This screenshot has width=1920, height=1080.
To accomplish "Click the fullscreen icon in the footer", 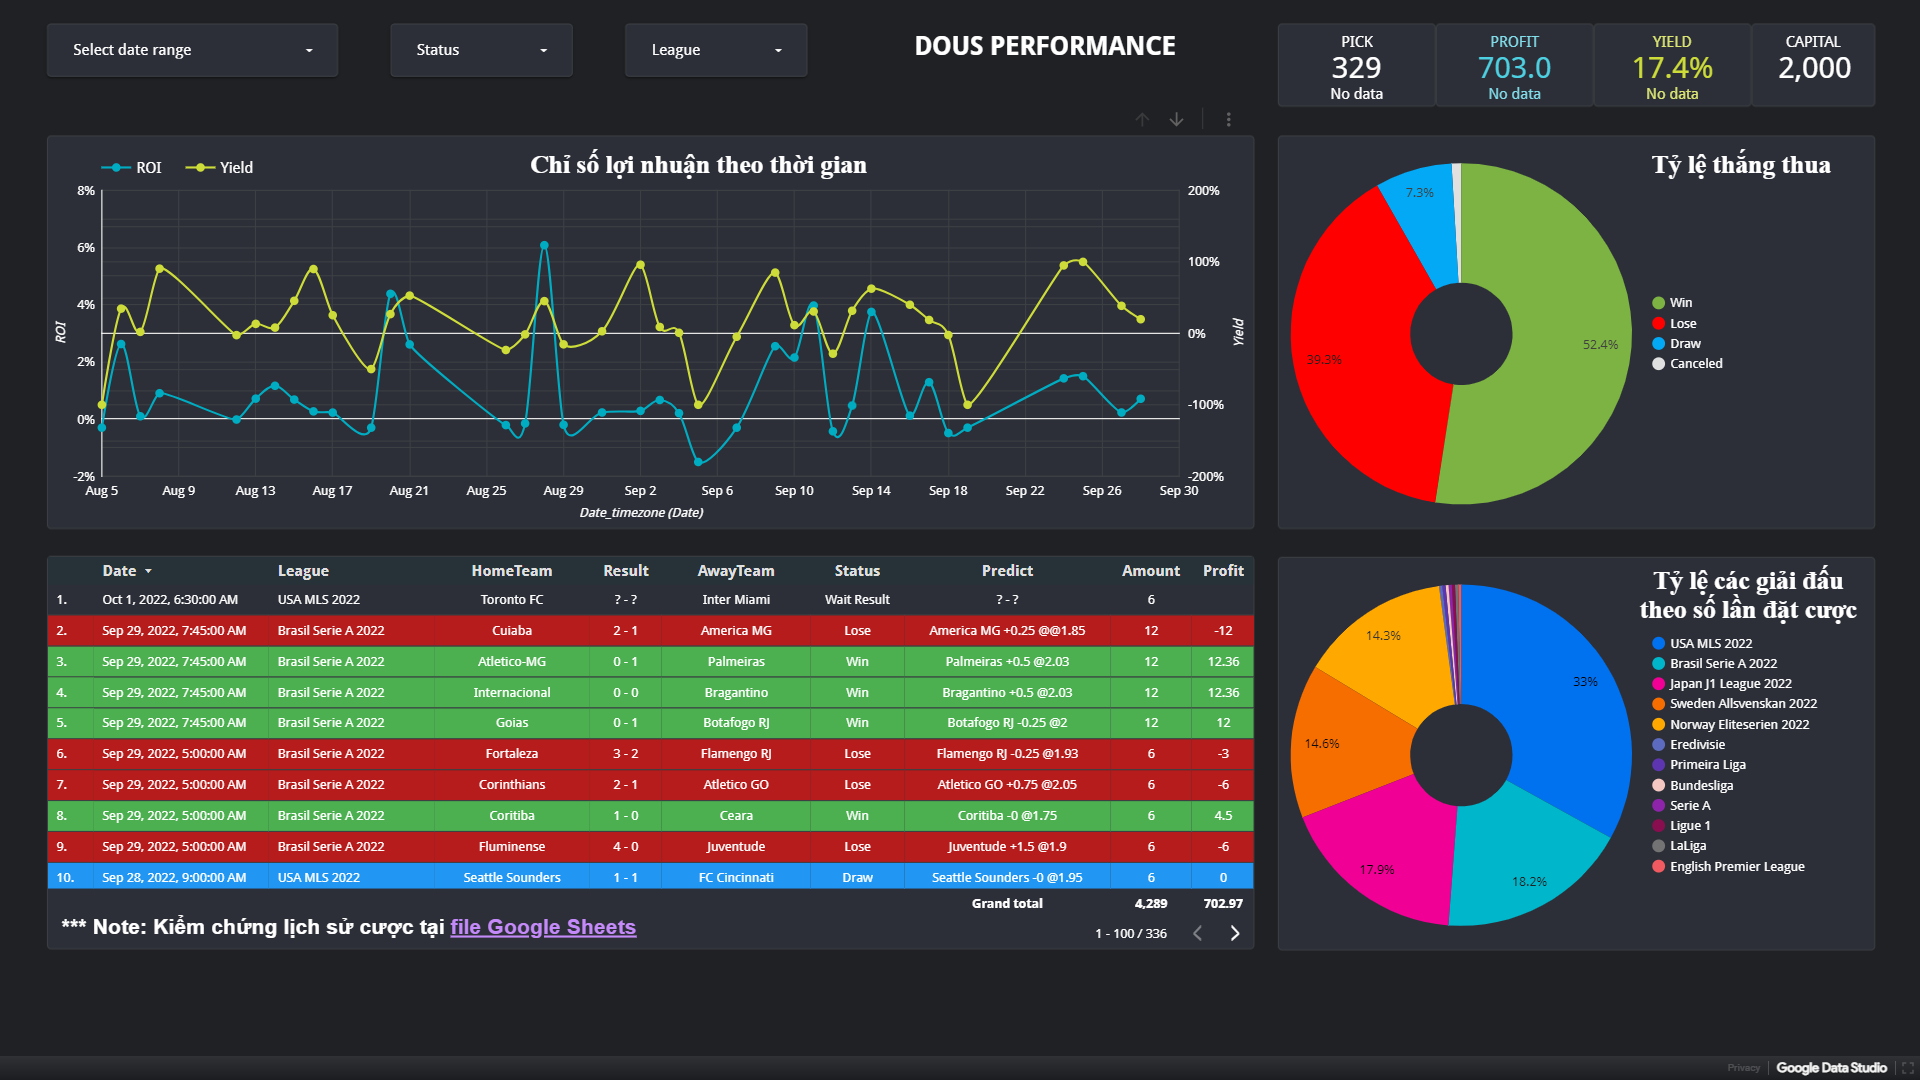I will tap(1907, 1067).
